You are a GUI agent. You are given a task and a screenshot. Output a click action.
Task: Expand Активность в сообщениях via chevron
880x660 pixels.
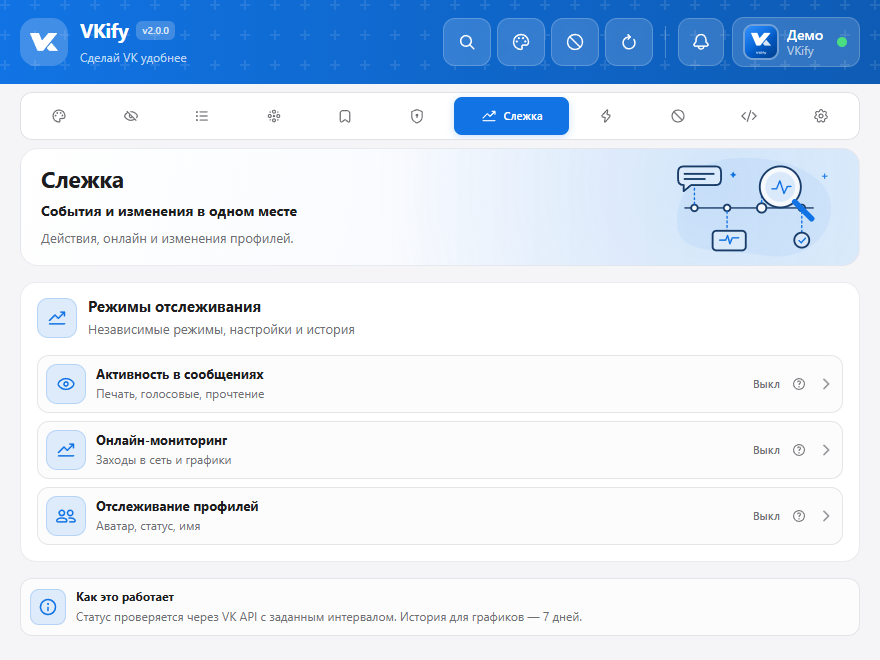pyautogui.click(x=826, y=384)
